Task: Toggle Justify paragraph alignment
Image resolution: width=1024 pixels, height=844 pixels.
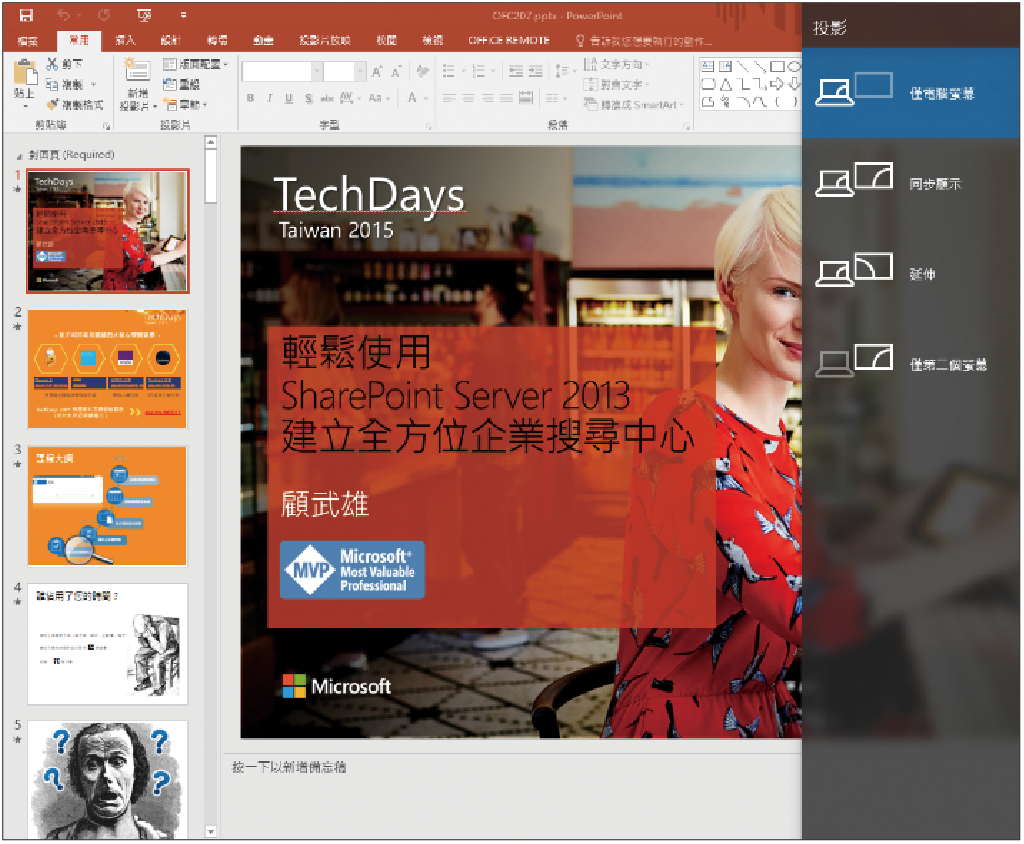Action: (507, 98)
